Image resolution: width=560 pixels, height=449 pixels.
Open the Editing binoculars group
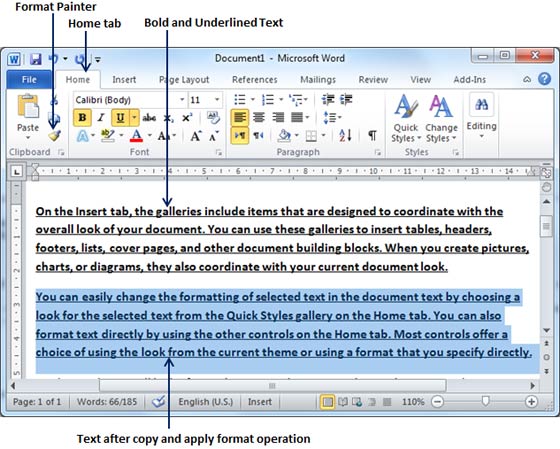click(x=481, y=116)
